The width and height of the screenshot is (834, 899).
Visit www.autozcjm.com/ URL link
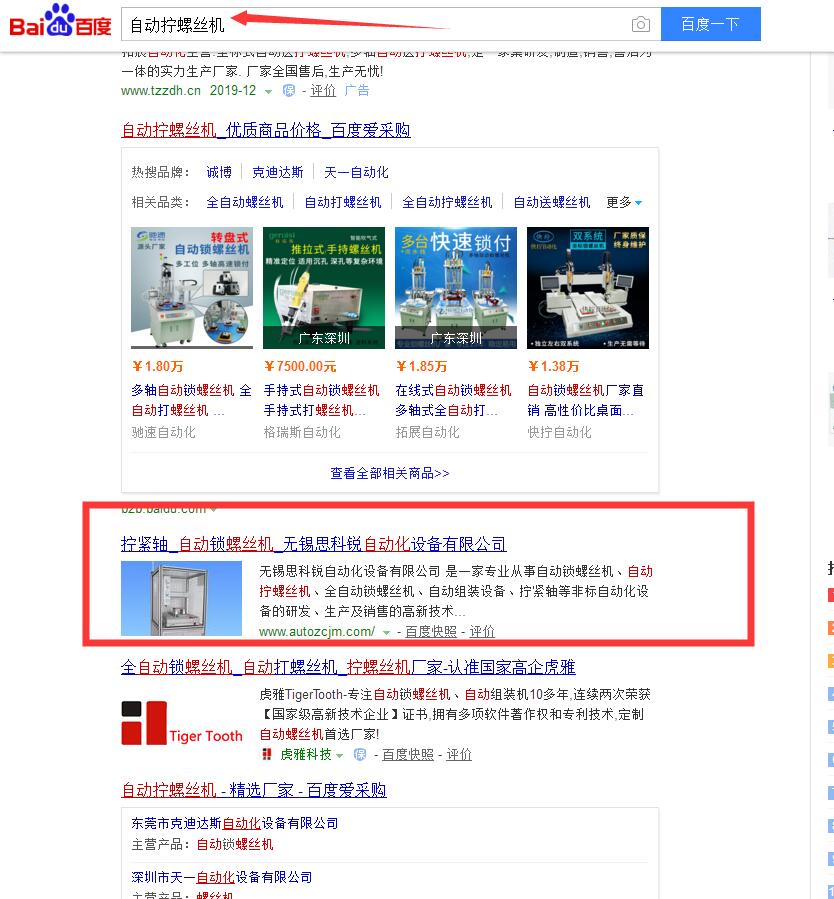[x=317, y=632]
